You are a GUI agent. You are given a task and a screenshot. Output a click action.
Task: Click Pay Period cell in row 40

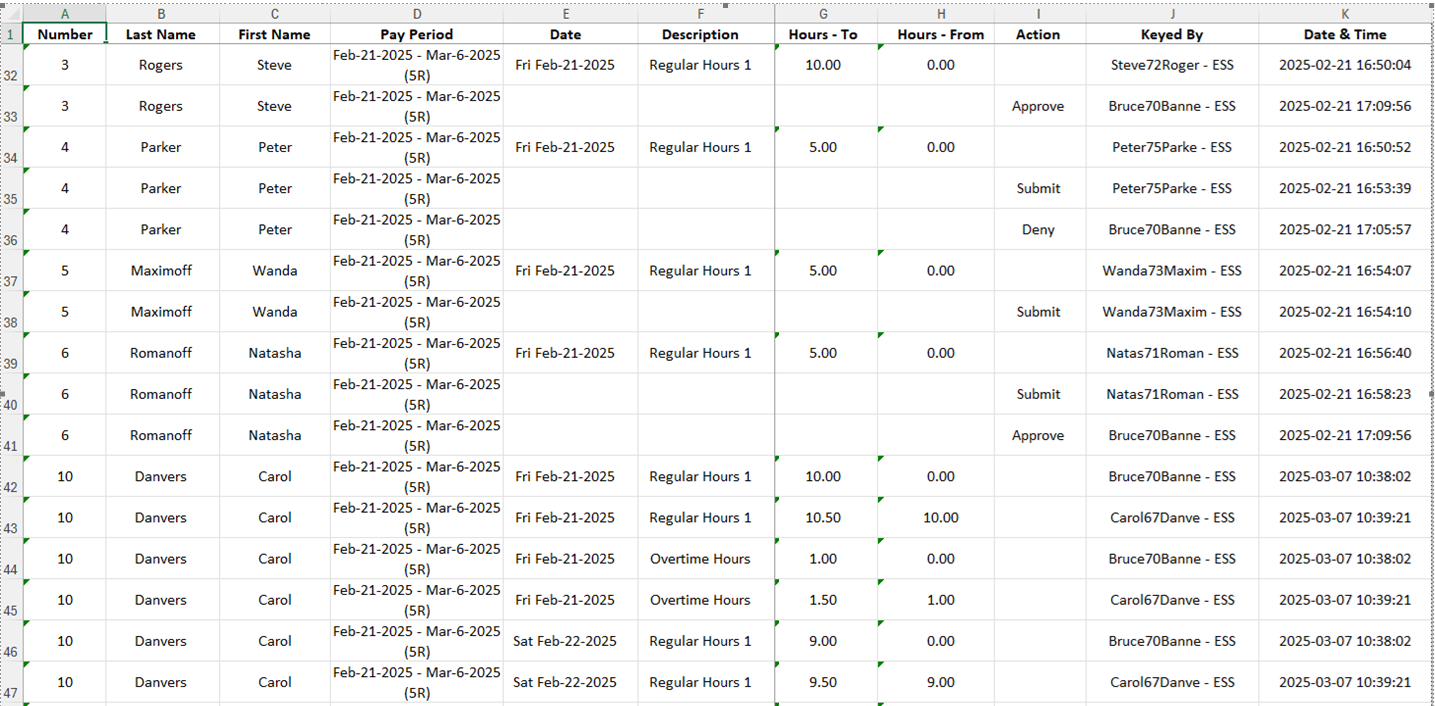(417, 394)
